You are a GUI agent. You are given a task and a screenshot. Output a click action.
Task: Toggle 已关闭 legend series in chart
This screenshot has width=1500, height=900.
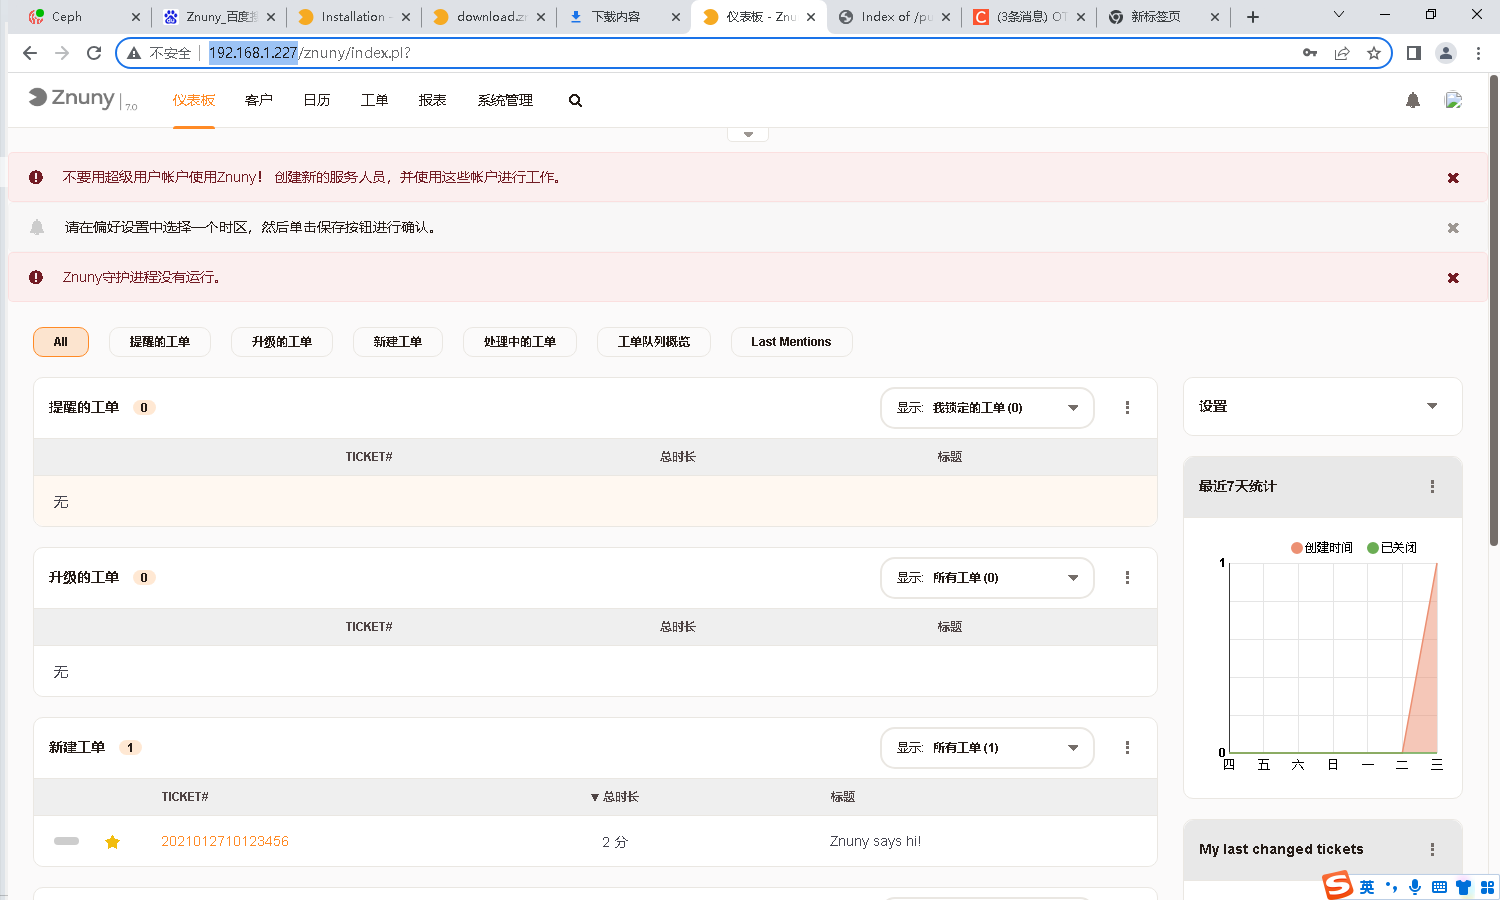pos(1392,548)
